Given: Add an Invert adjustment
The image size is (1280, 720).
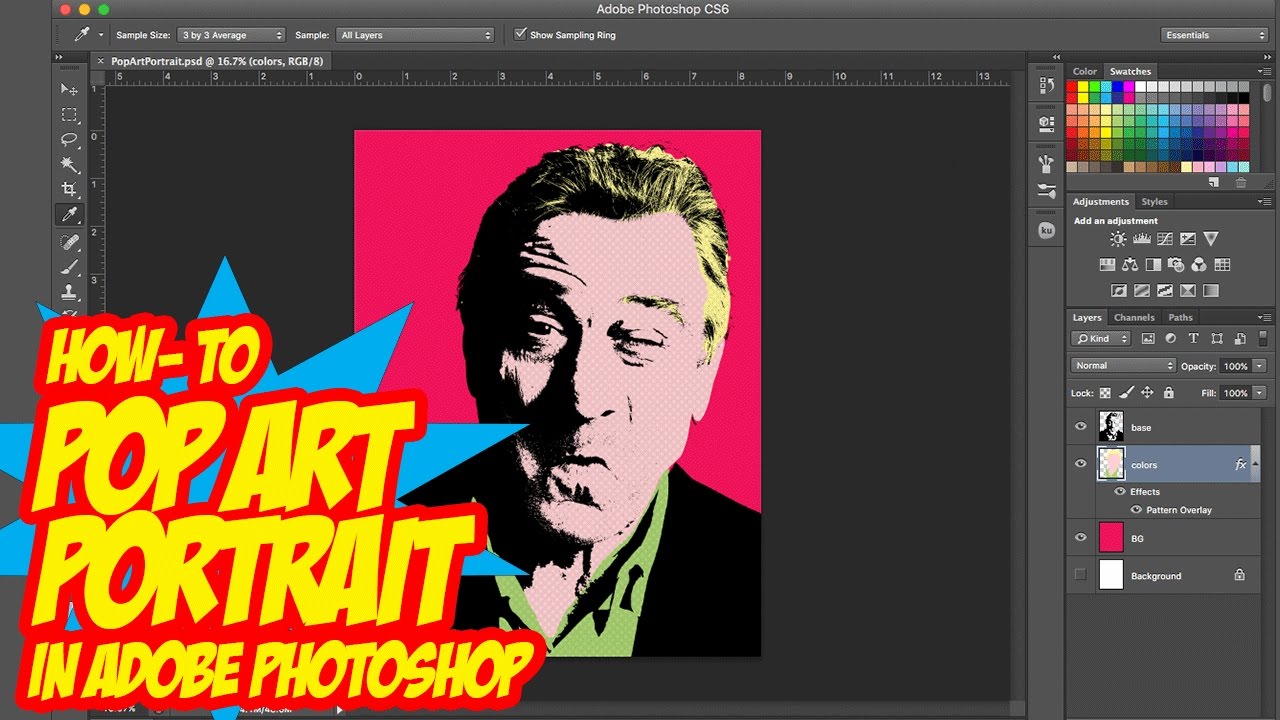Looking at the screenshot, I should [x=1119, y=291].
